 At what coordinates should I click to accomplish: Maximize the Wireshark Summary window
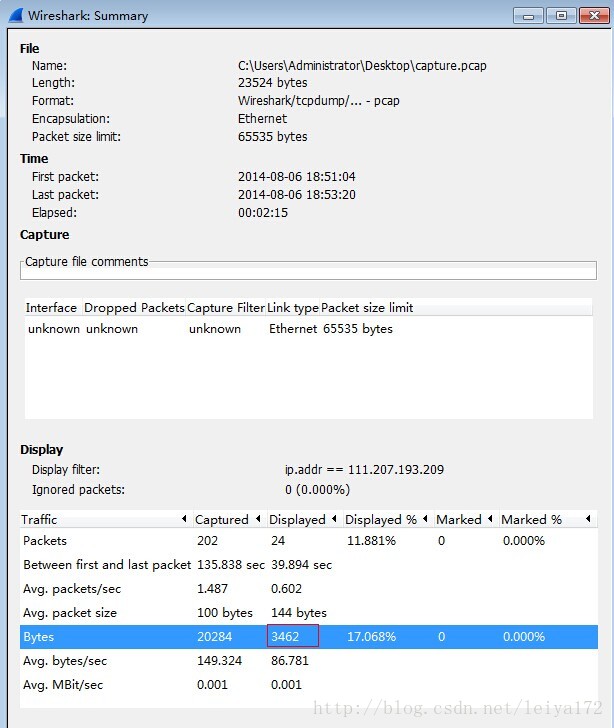(x=561, y=16)
